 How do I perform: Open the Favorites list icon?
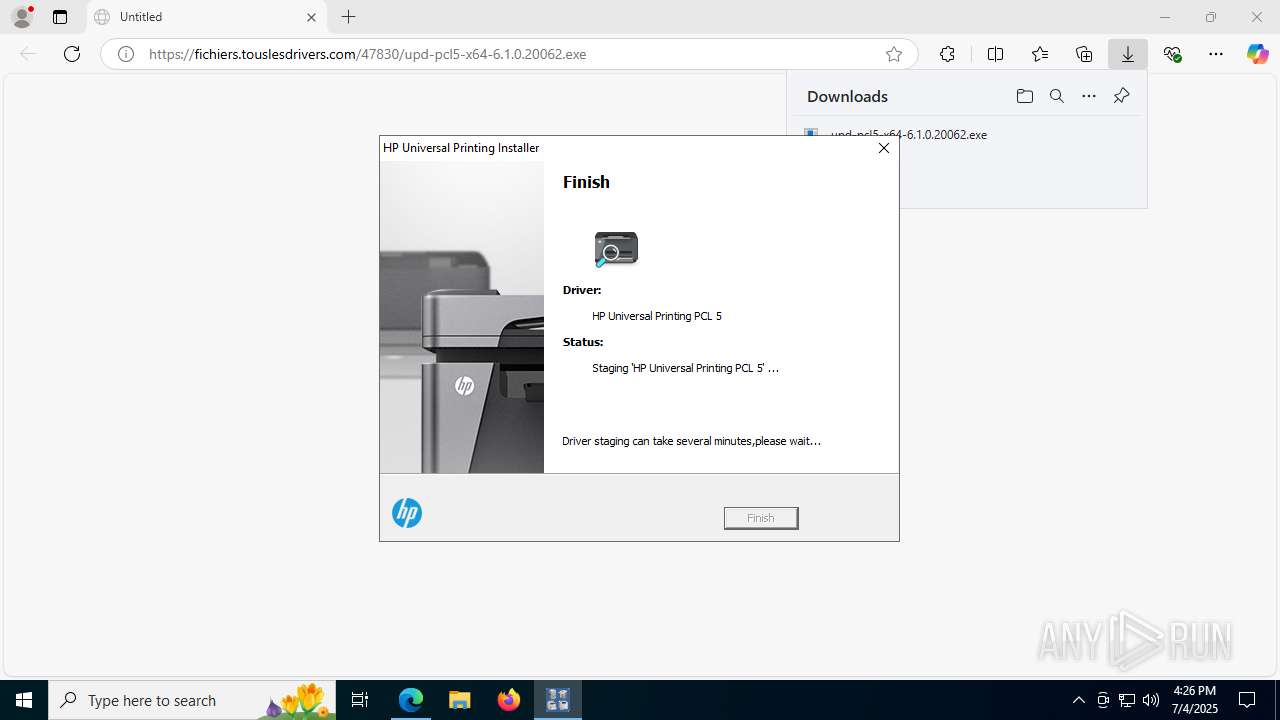(x=1040, y=54)
